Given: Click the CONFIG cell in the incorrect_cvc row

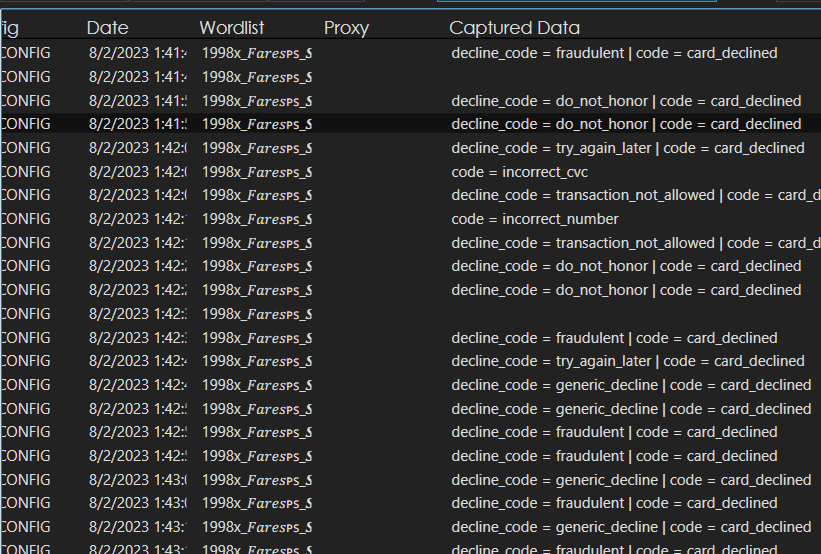Looking at the screenshot, I should pos(26,172).
